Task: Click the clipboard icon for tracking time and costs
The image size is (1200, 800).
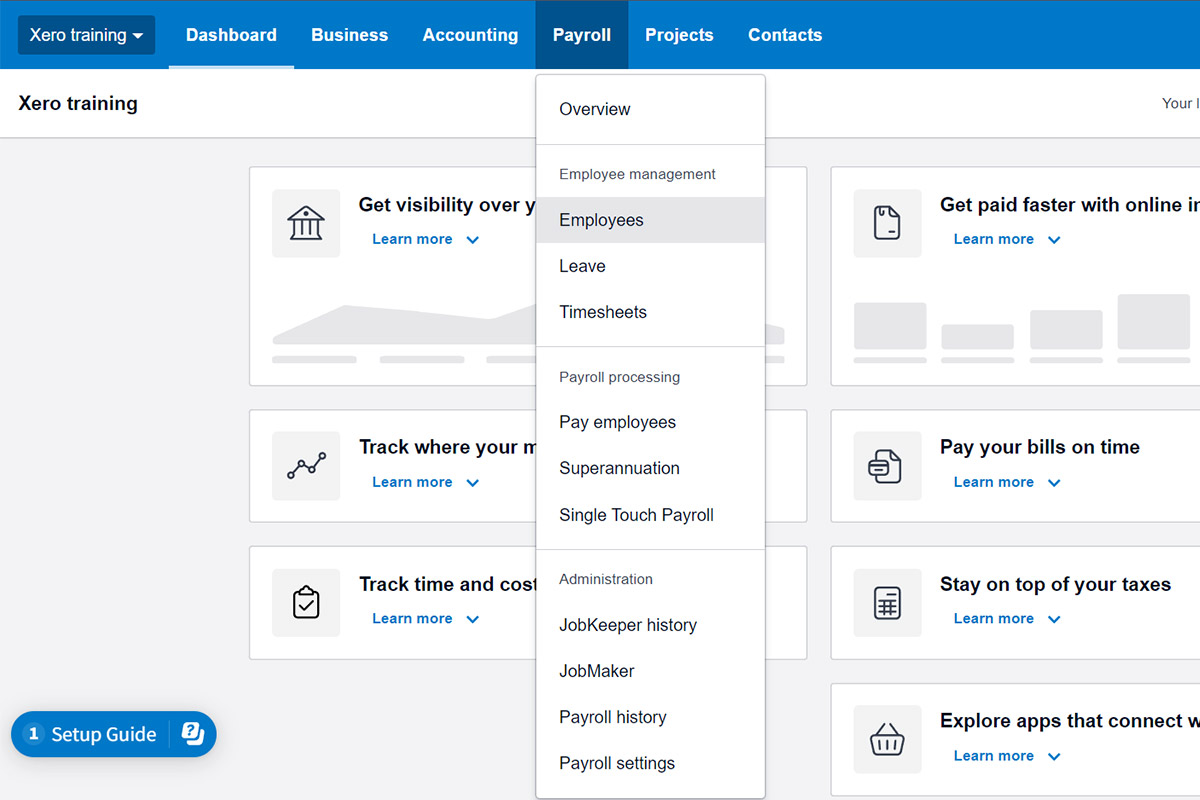Action: [306, 603]
